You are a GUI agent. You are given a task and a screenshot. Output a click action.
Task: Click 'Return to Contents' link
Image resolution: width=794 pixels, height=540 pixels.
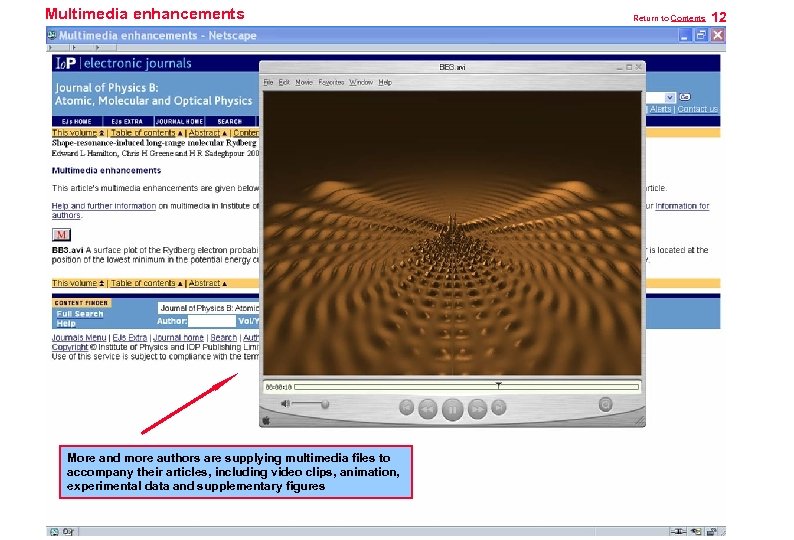click(x=669, y=18)
